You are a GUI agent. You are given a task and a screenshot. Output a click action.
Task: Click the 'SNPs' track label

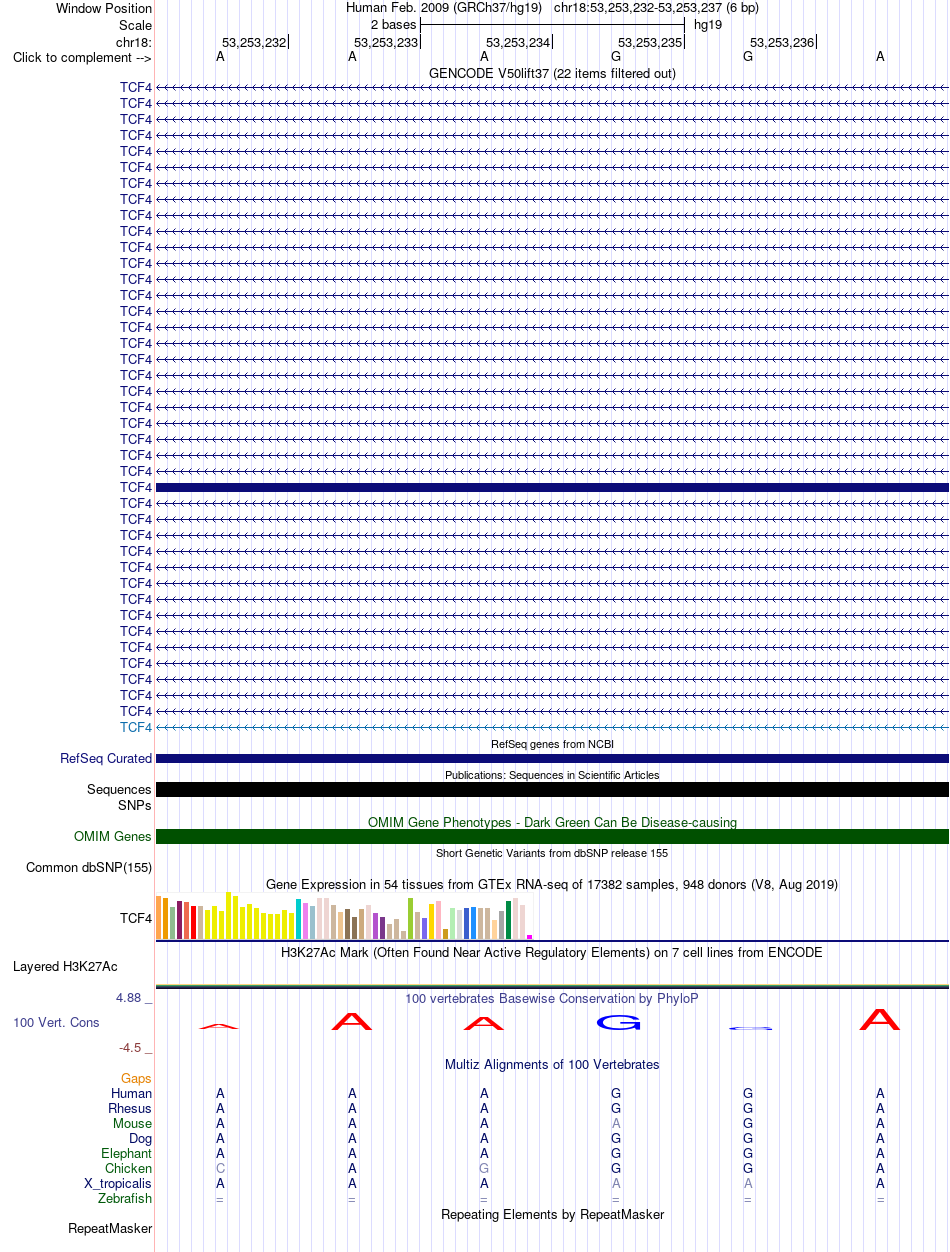tap(135, 806)
